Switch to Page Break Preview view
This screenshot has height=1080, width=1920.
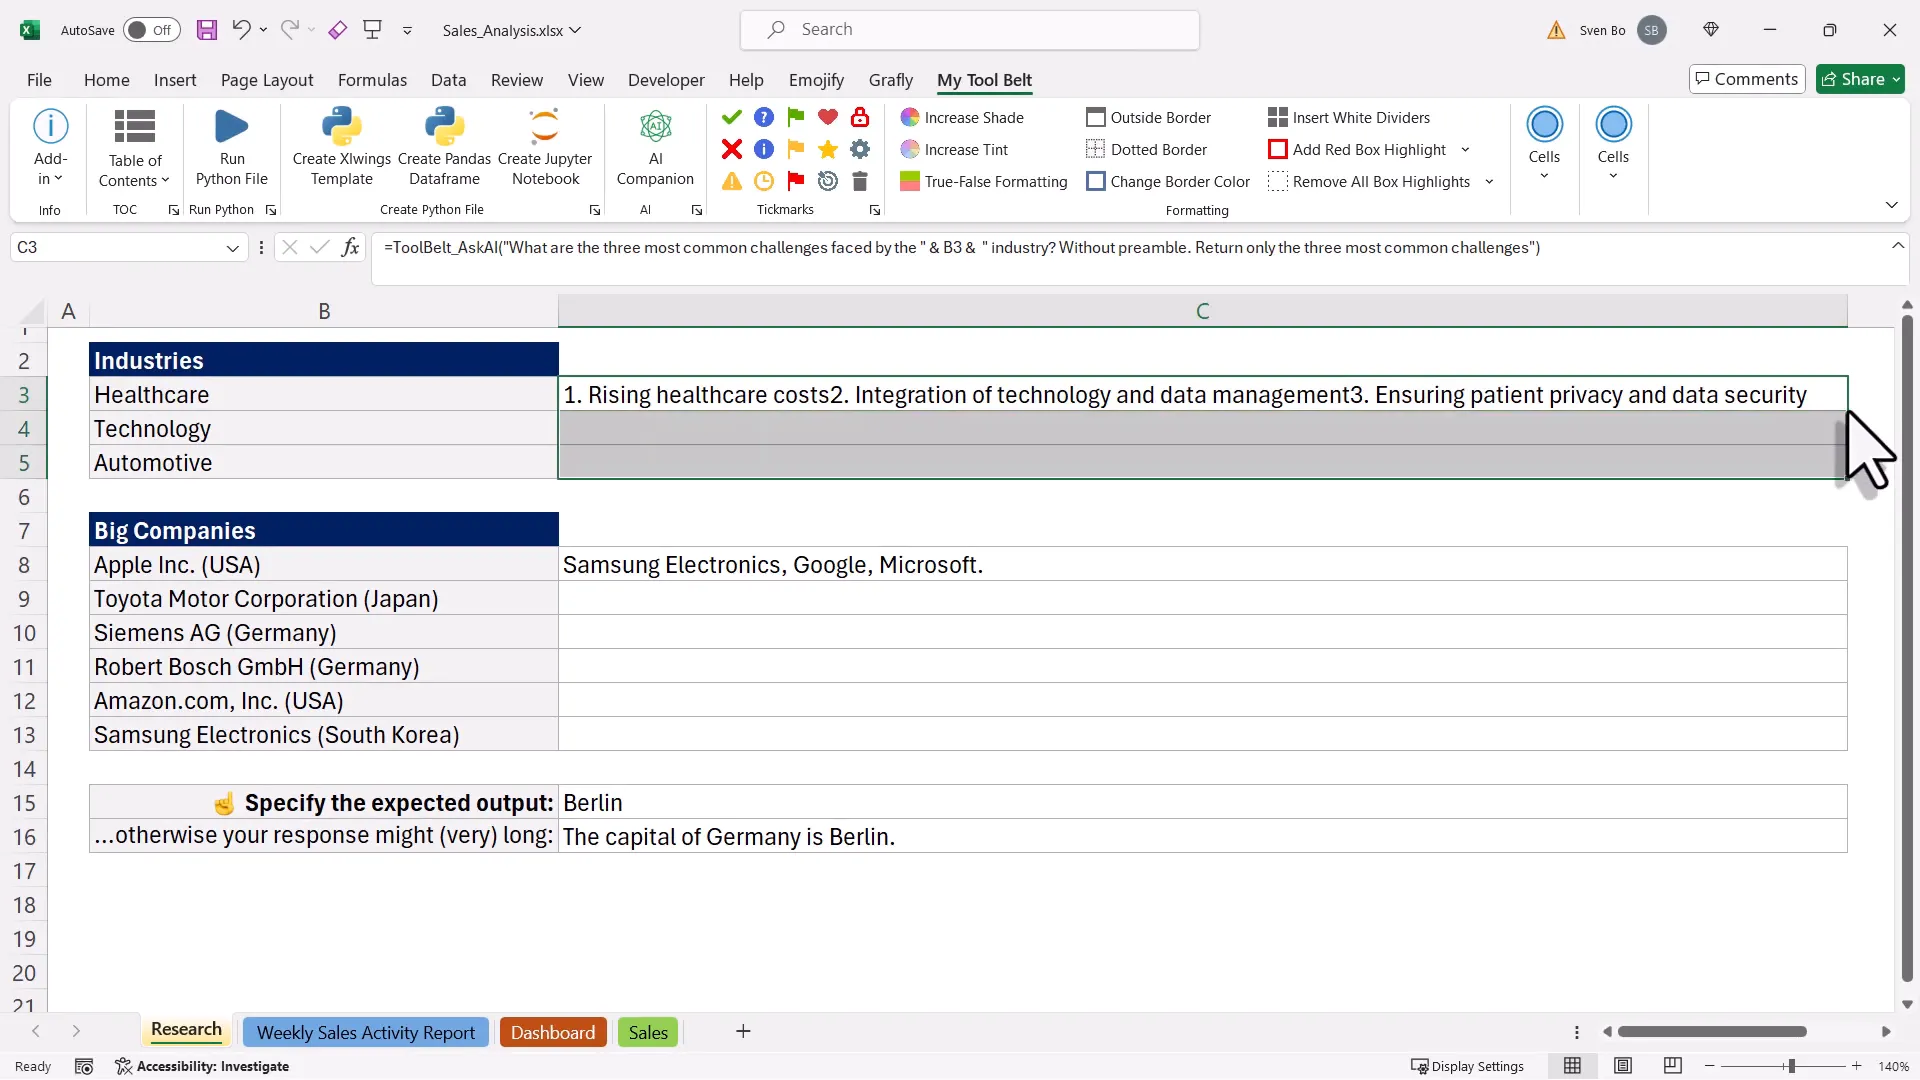(x=1672, y=1066)
